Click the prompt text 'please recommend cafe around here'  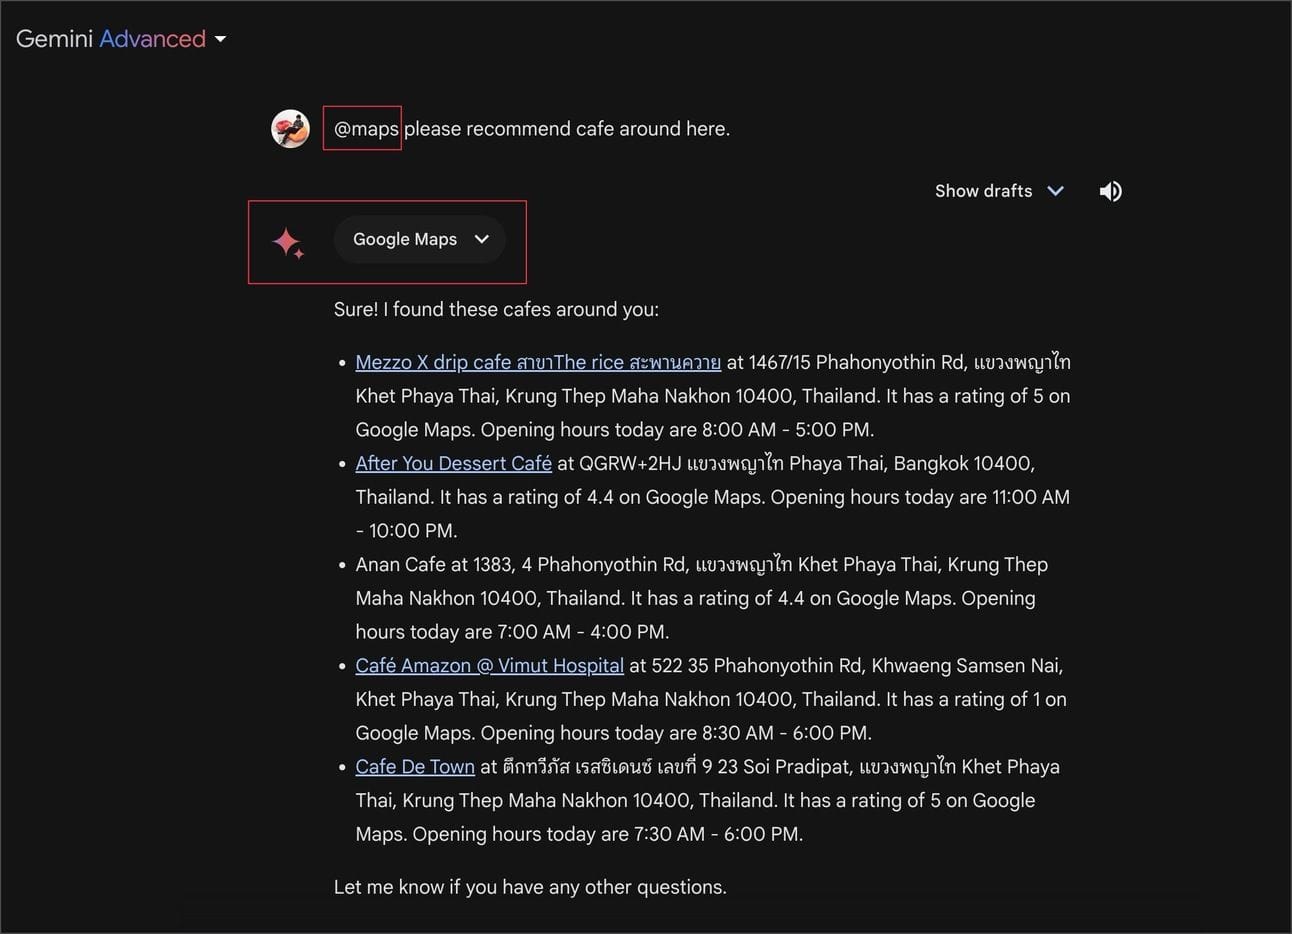point(567,129)
